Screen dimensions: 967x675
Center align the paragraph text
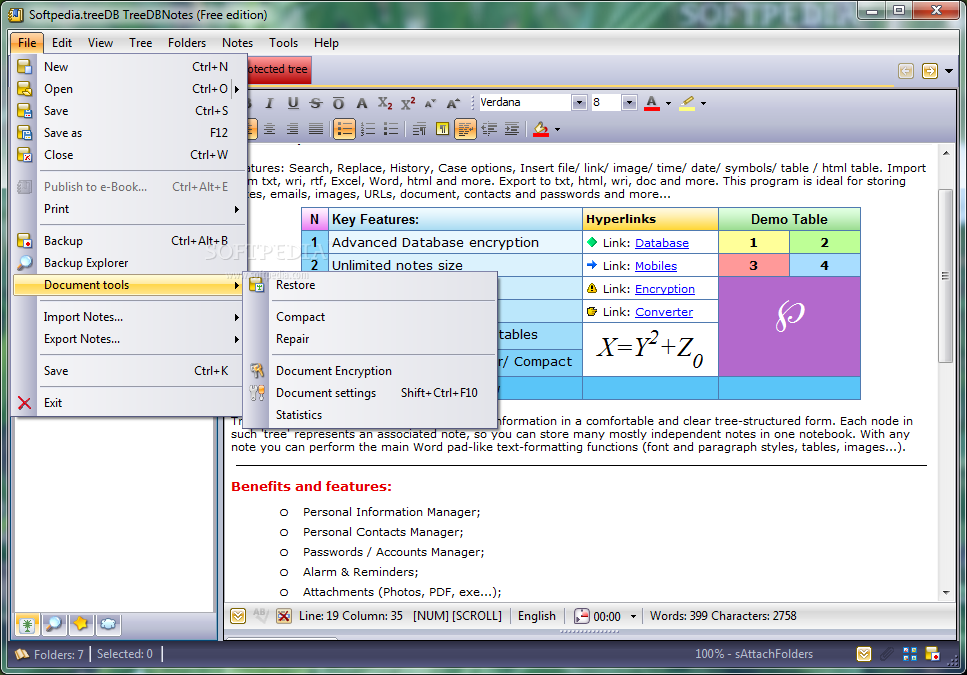tap(270, 129)
